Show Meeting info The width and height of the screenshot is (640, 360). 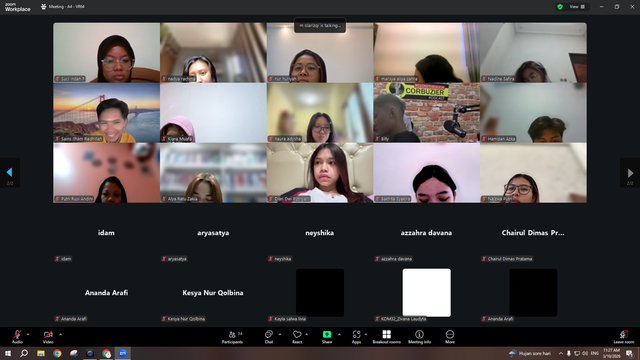[x=419, y=337]
